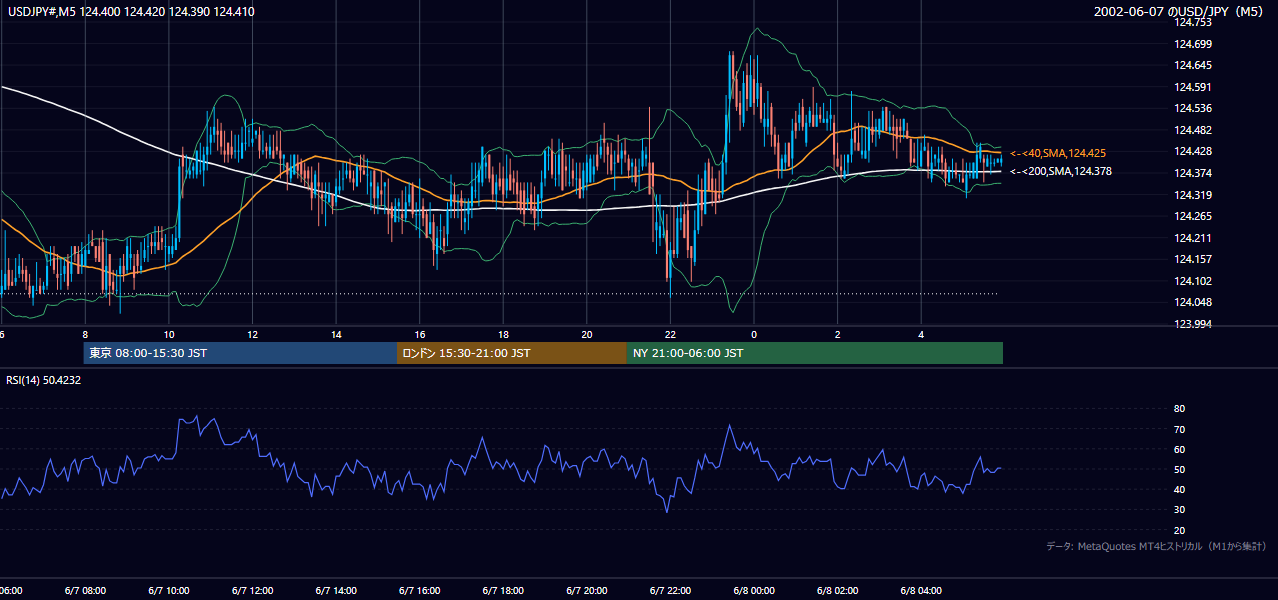Viewport: 1278px width, 600px height.
Task: Click the RSI(14) 50.4232 indicator label
Action: point(44,380)
